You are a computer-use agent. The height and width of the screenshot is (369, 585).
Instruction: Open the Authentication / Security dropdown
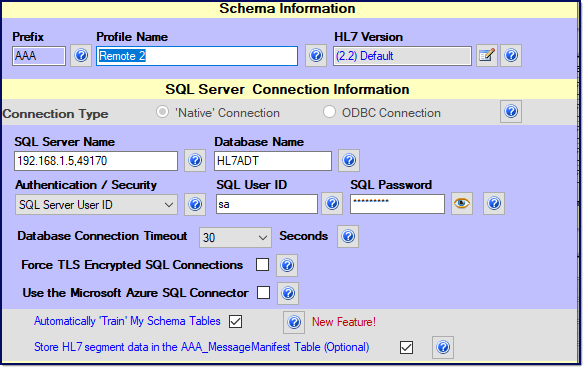click(96, 204)
